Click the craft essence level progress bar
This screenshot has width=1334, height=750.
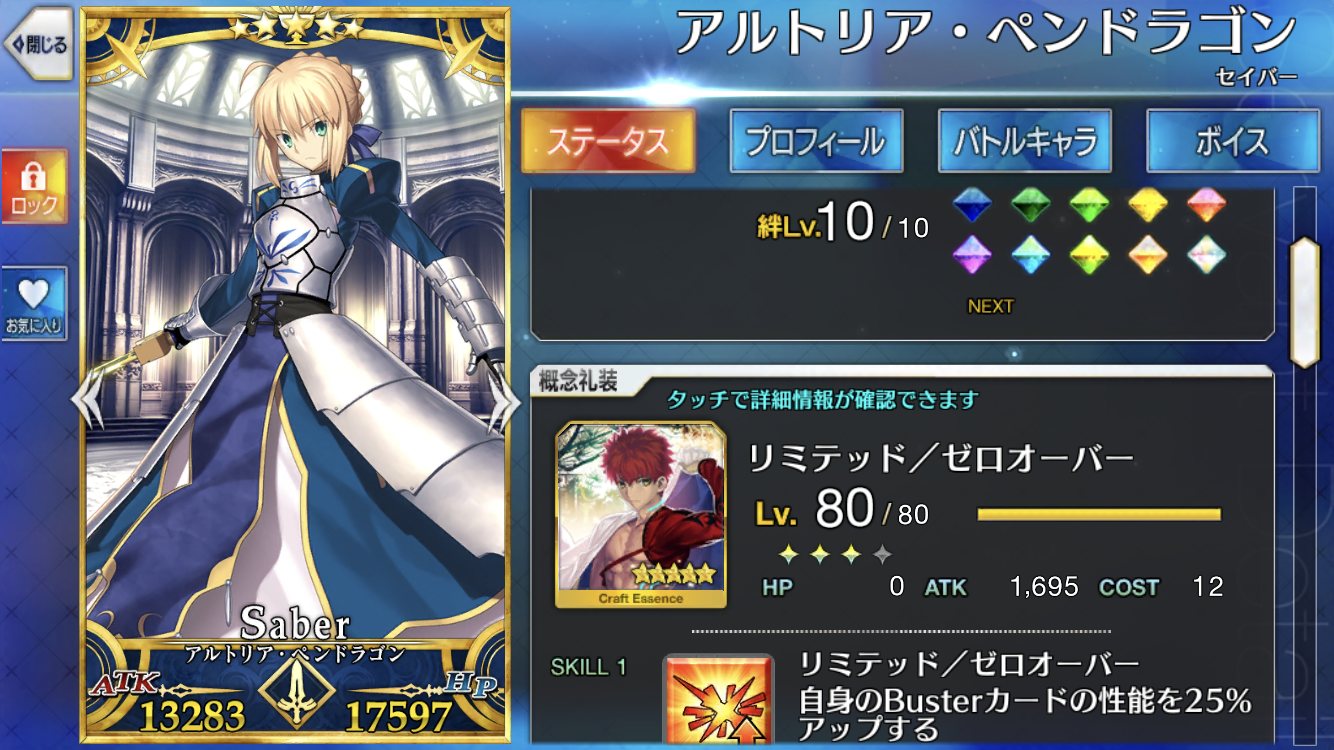click(1099, 515)
